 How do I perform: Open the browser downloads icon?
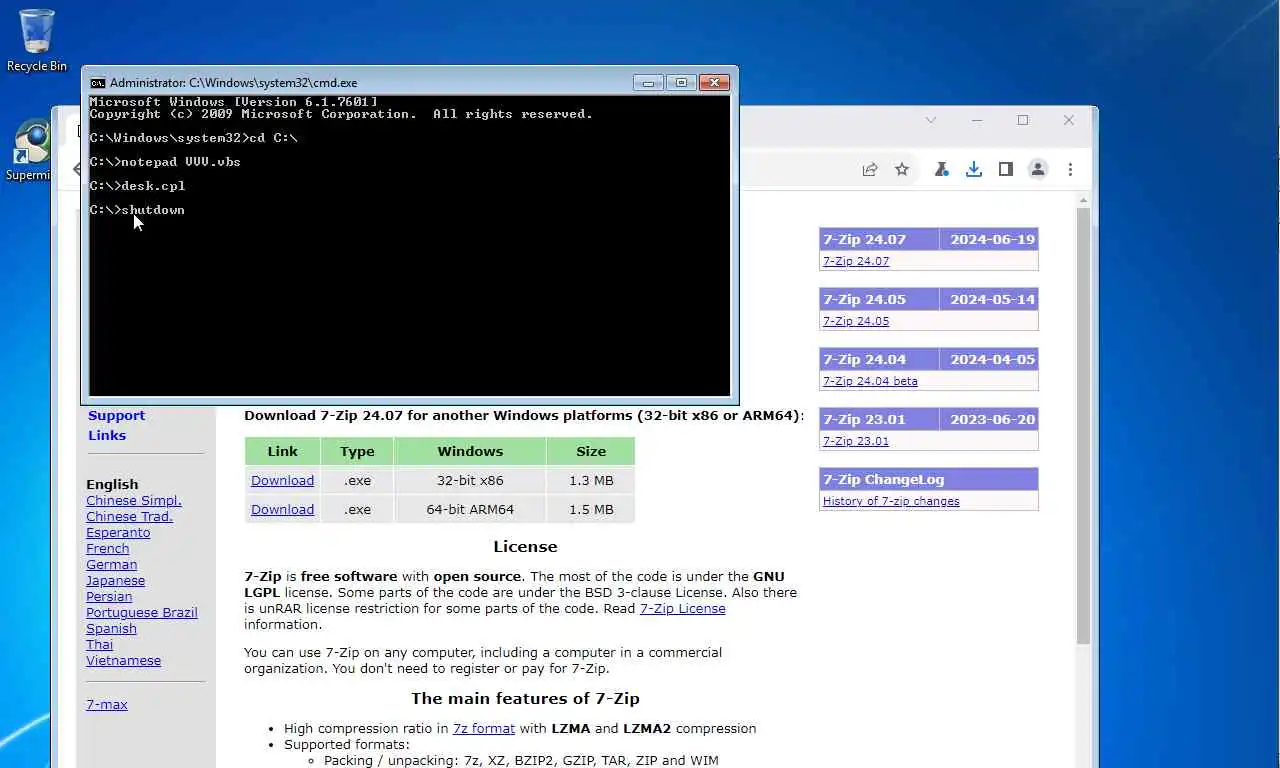(974, 170)
